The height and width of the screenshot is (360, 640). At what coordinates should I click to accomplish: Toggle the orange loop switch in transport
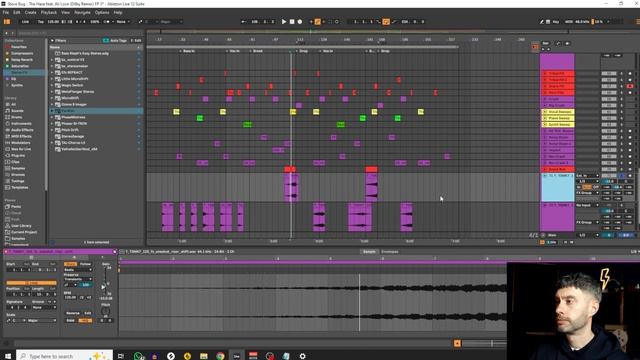(386, 22)
